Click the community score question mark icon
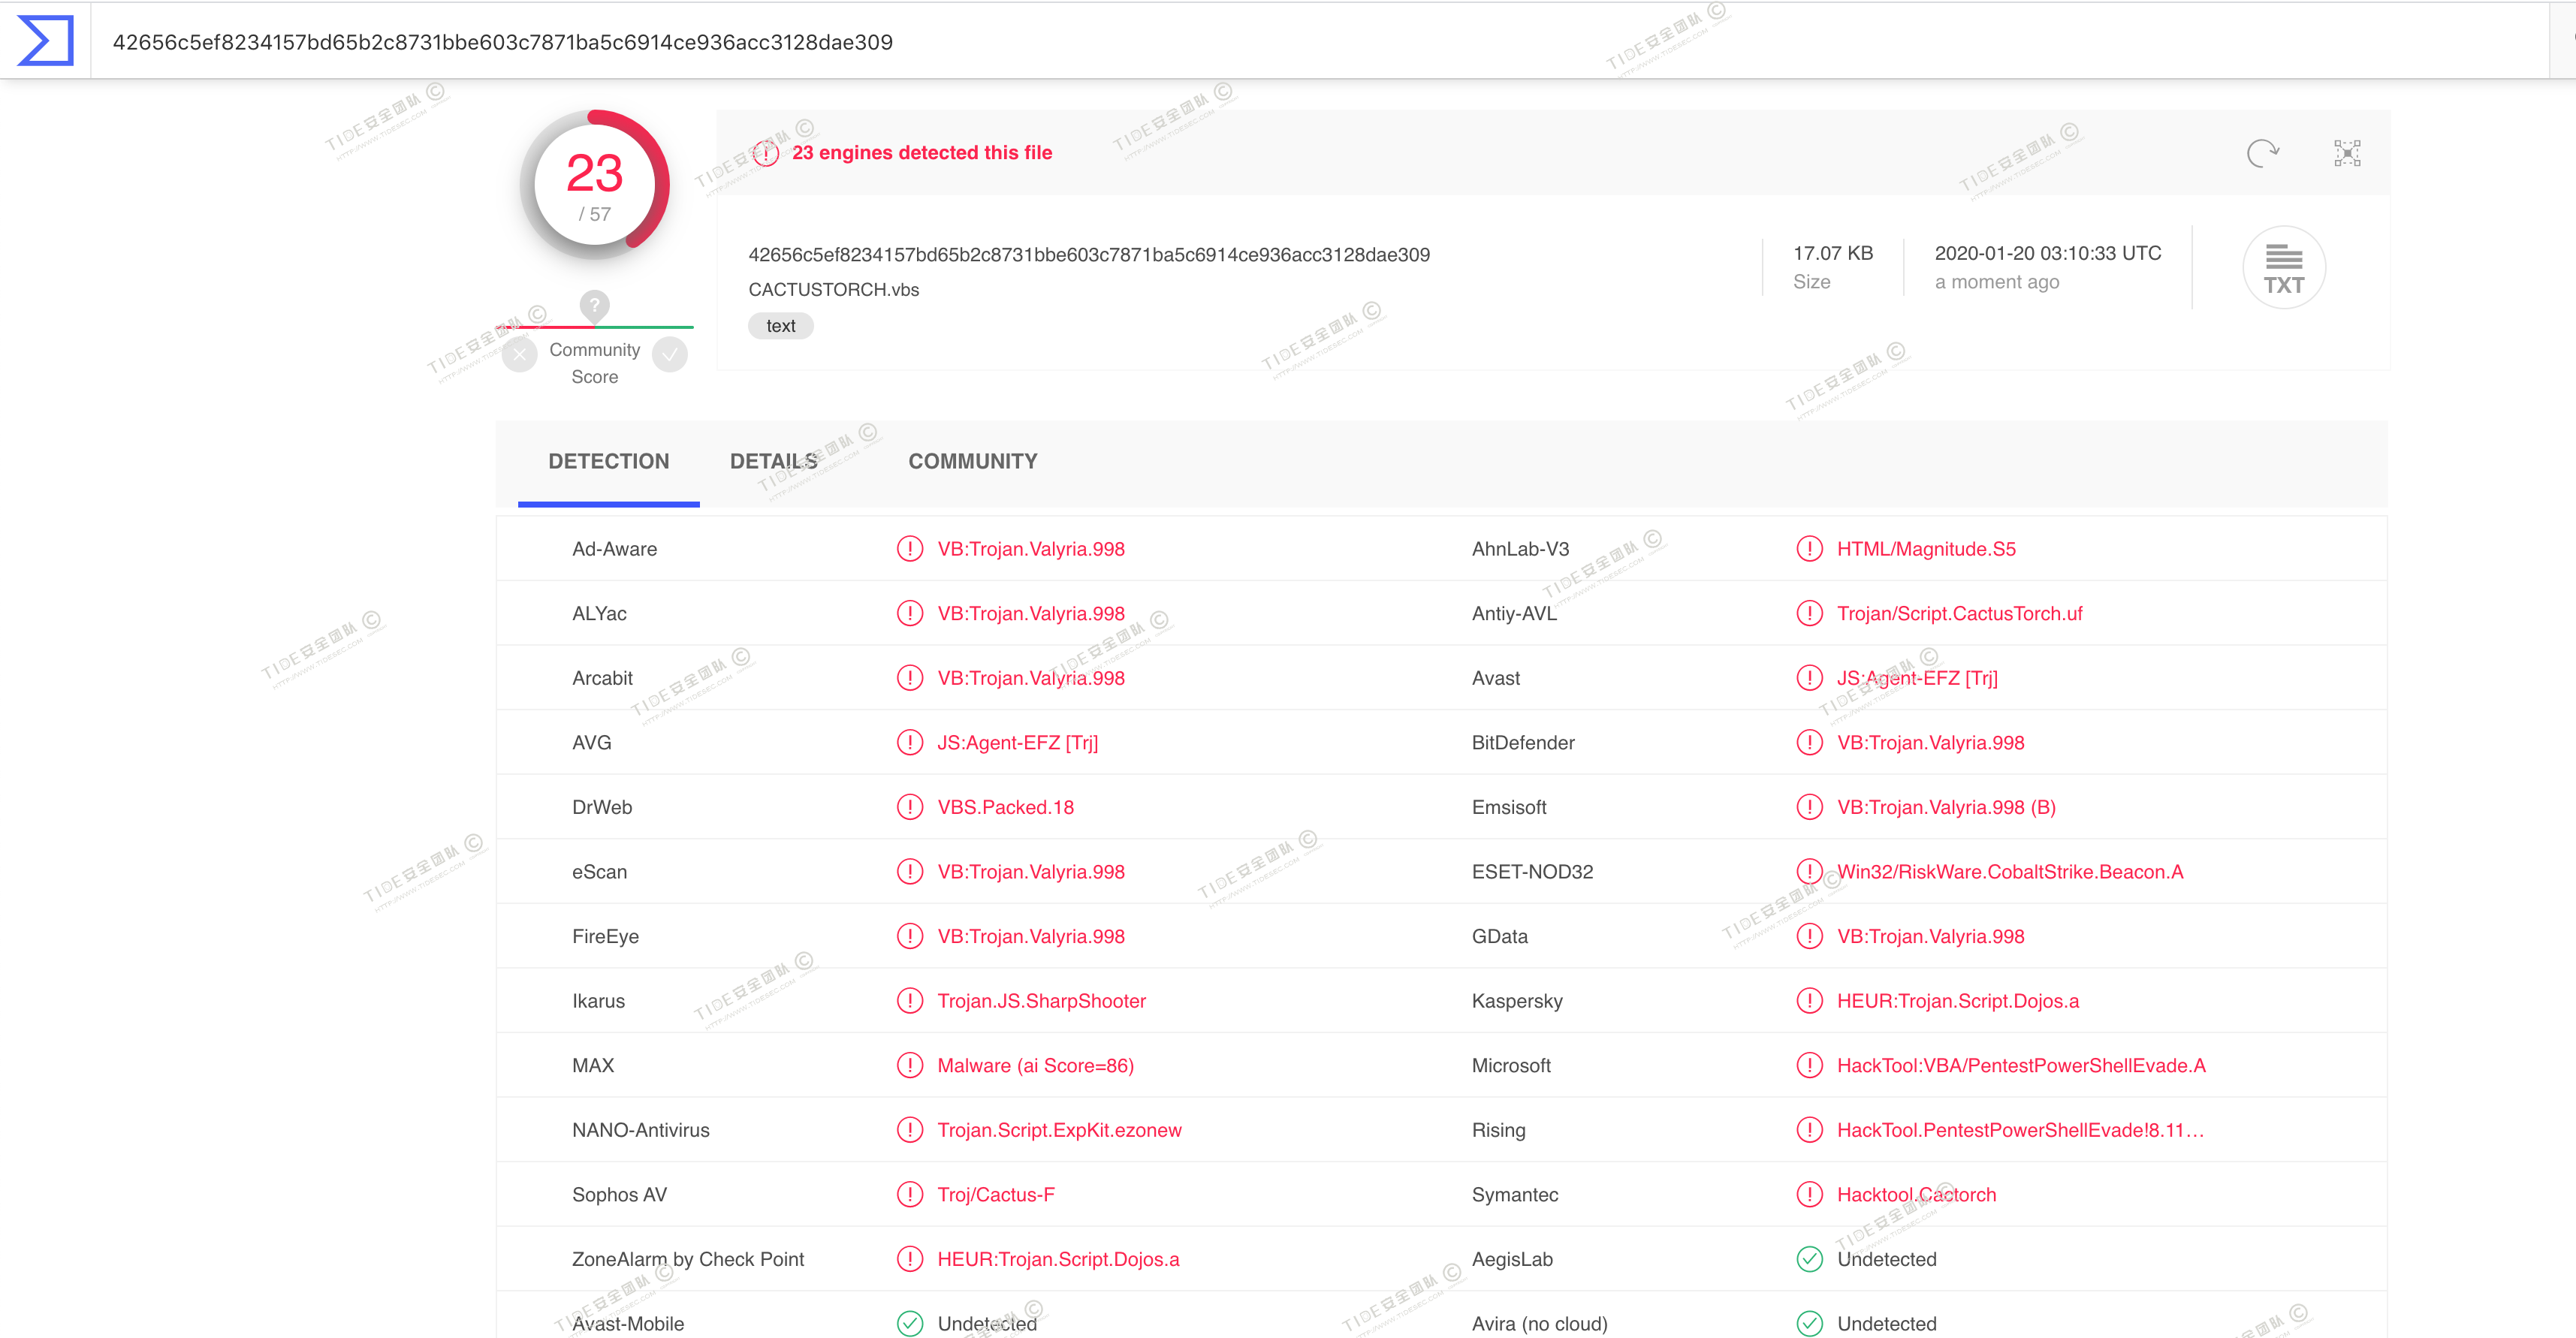 (x=594, y=305)
